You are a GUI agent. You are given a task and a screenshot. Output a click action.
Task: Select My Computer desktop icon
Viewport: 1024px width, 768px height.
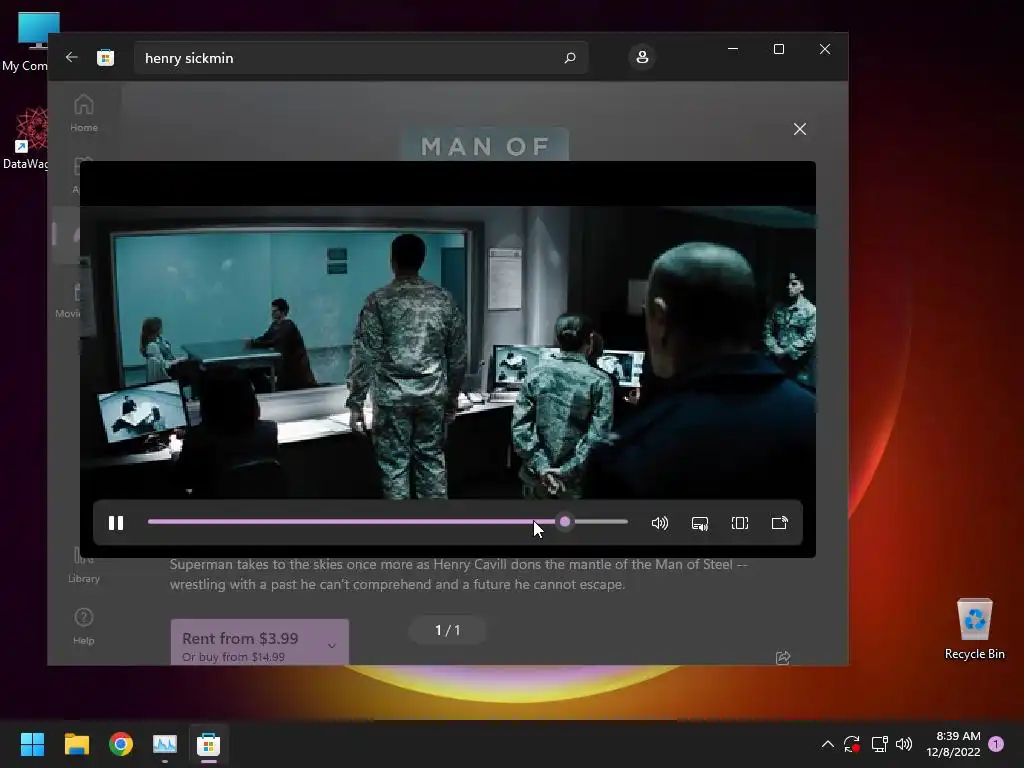pos(25,42)
